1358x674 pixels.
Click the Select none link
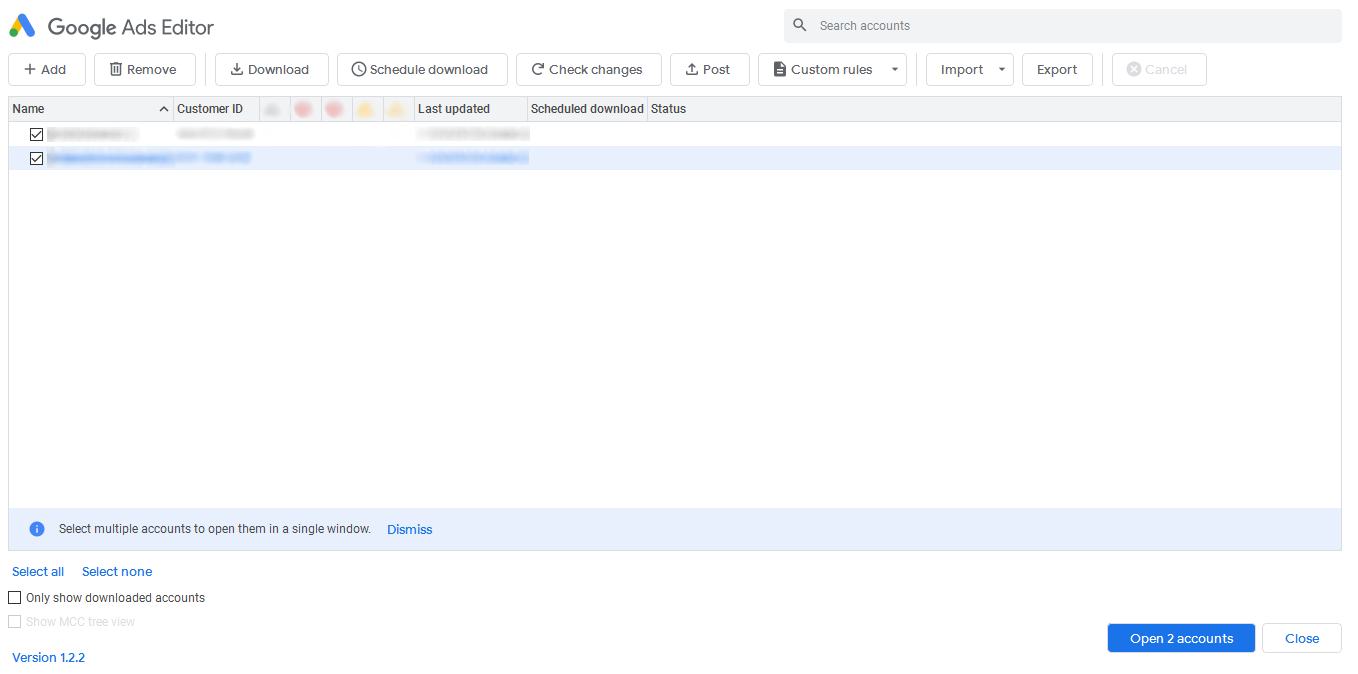(x=117, y=571)
